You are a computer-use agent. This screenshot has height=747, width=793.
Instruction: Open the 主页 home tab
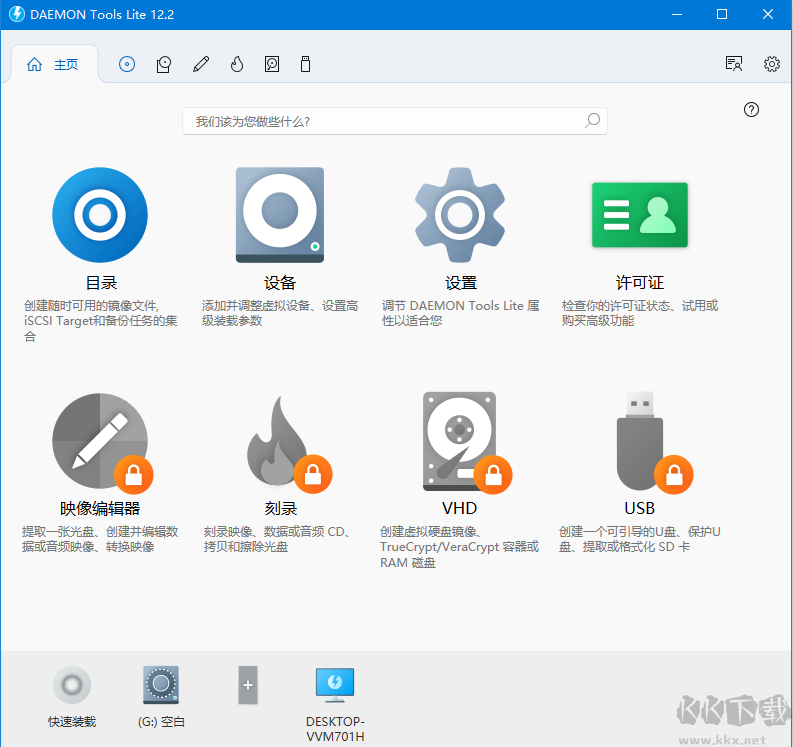tap(53, 64)
